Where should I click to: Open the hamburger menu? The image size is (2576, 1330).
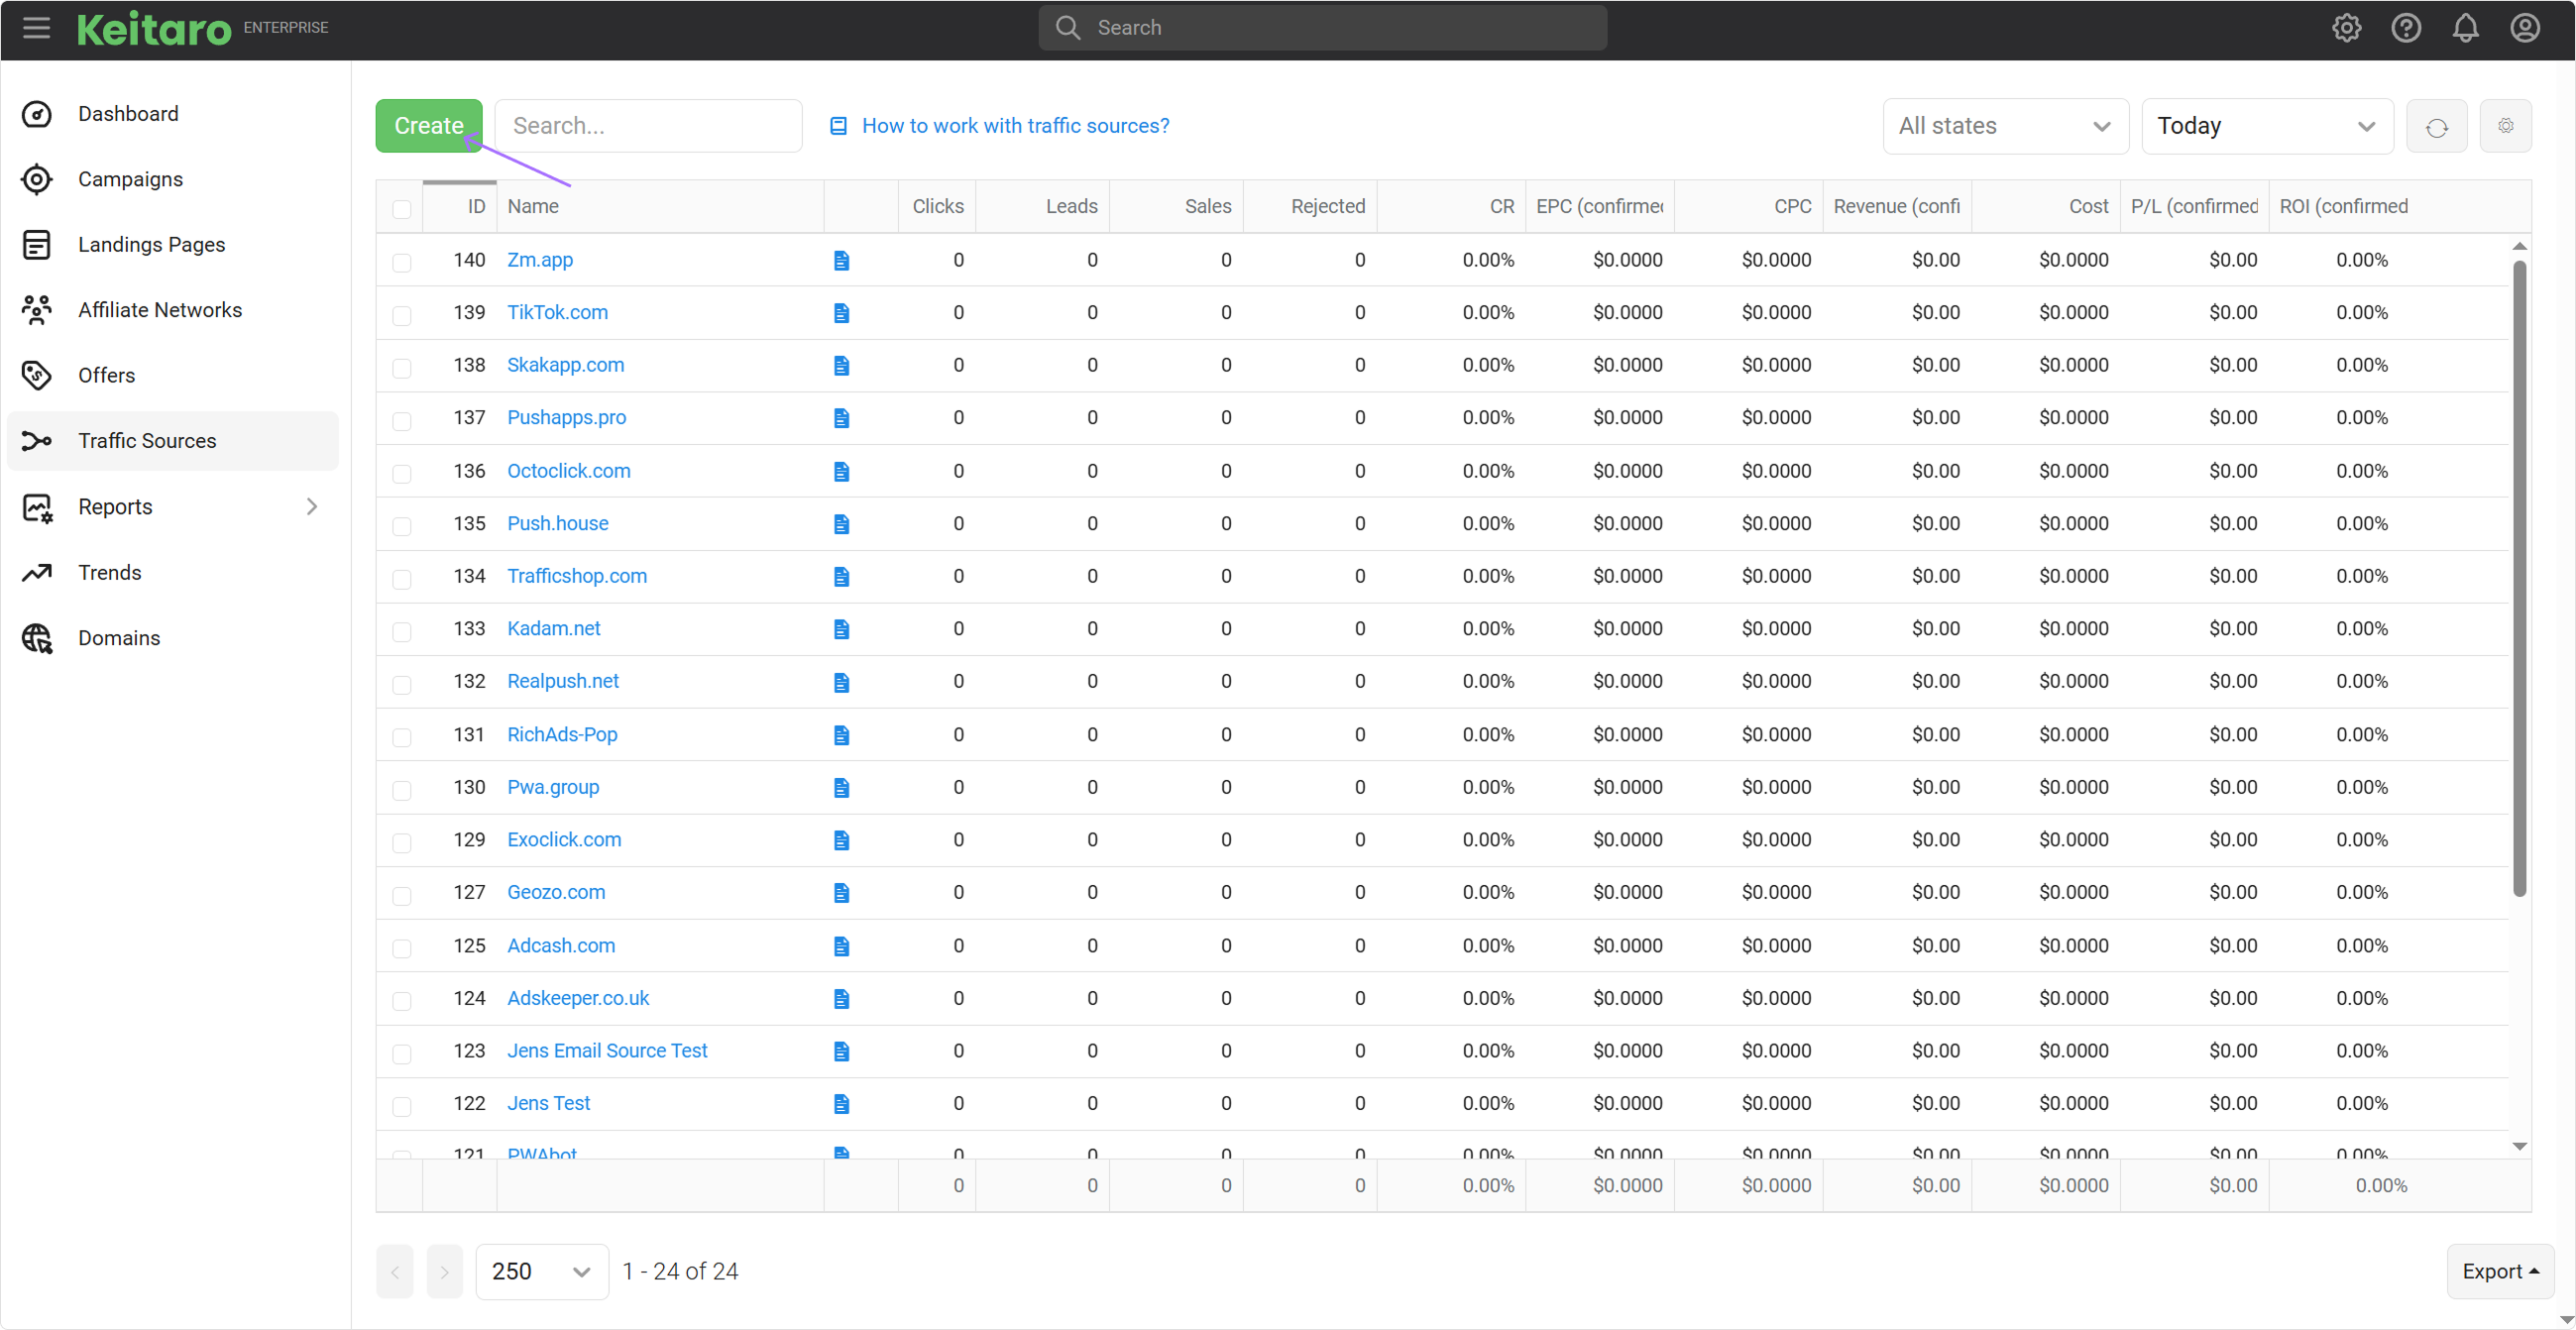point(36,27)
